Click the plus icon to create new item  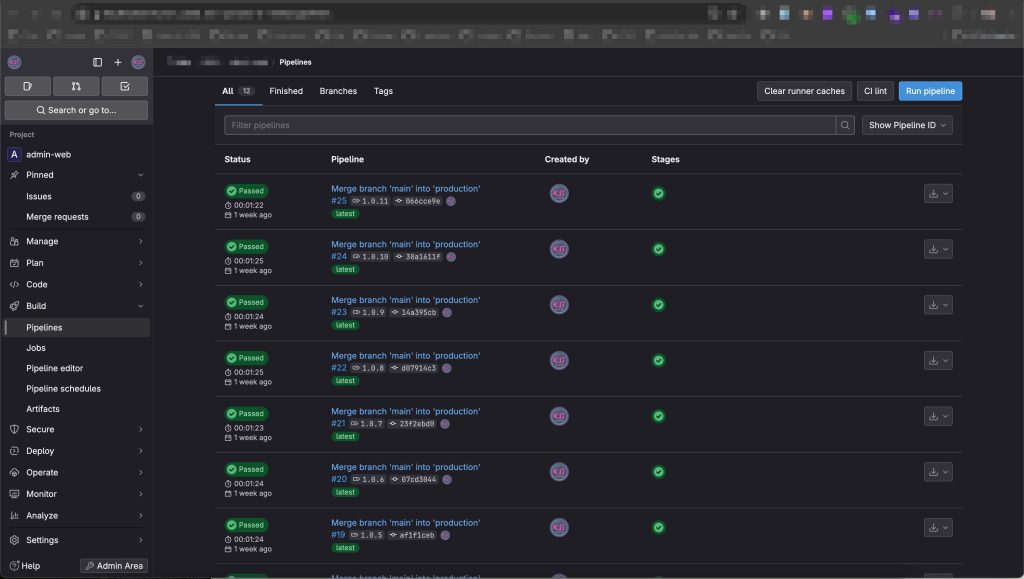[x=117, y=62]
